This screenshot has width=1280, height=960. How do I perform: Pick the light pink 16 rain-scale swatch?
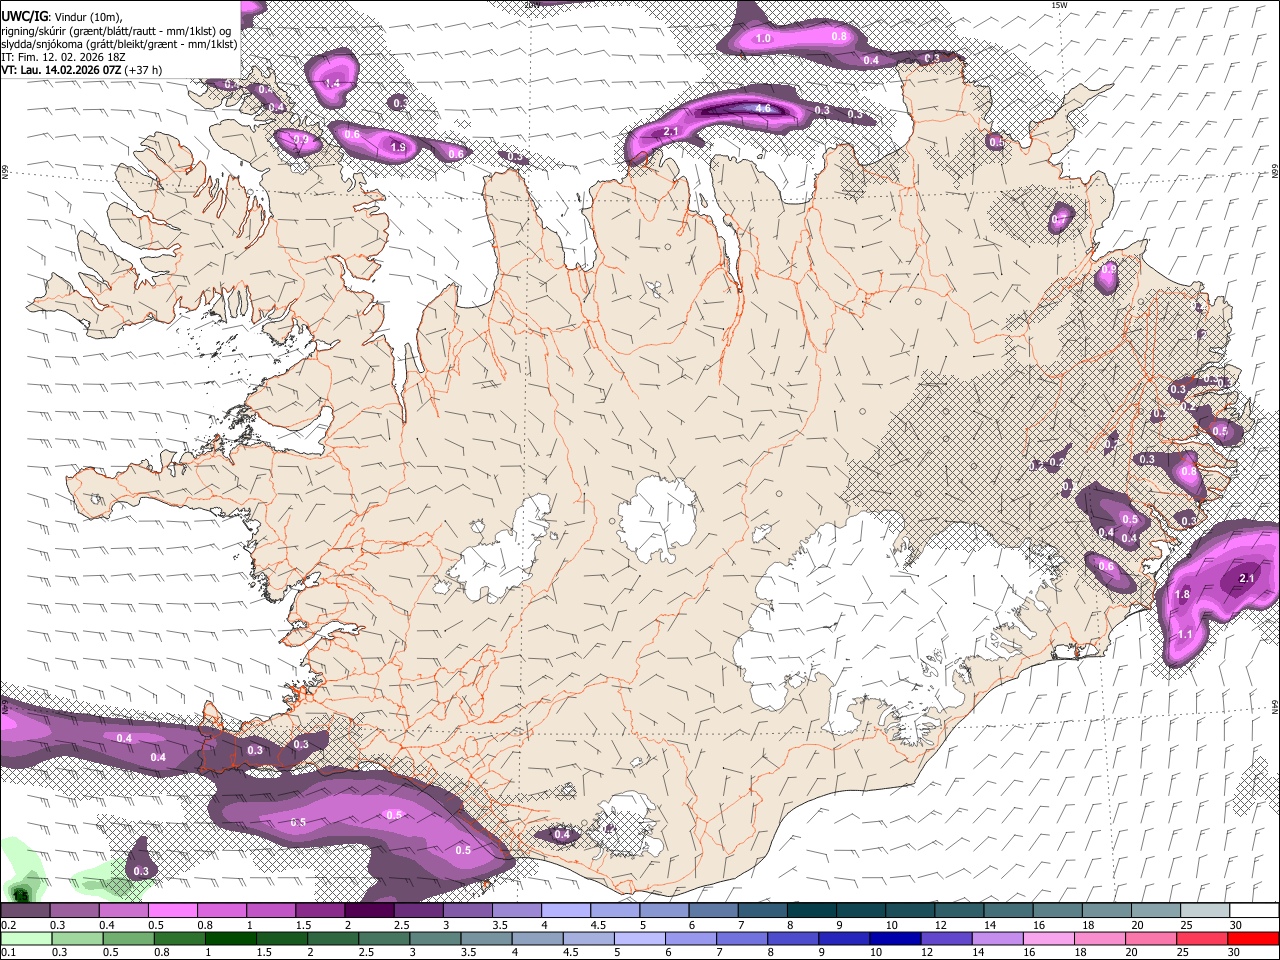pos(1047,938)
